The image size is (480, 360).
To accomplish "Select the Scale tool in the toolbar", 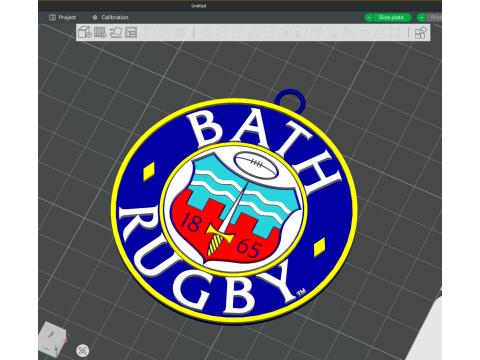I will 237,33.
